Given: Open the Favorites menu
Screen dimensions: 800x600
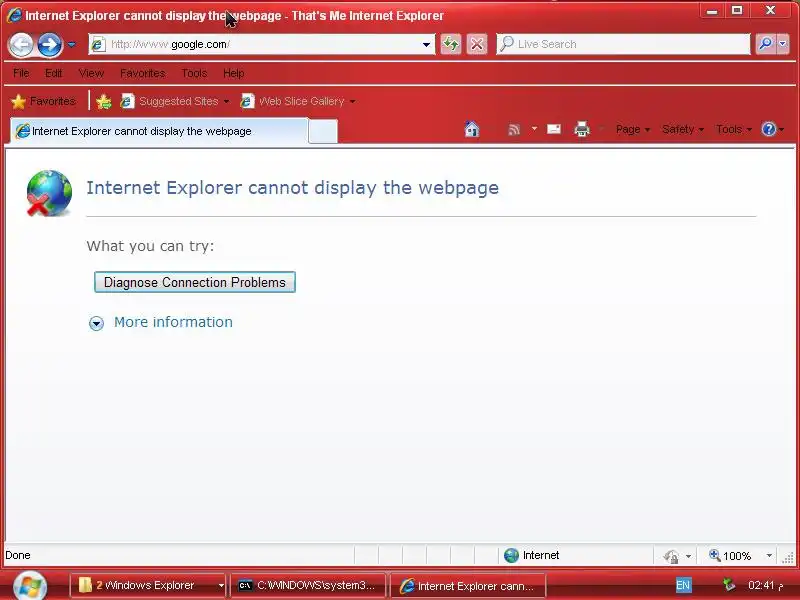Looking at the screenshot, I should (x=142, y=73).
